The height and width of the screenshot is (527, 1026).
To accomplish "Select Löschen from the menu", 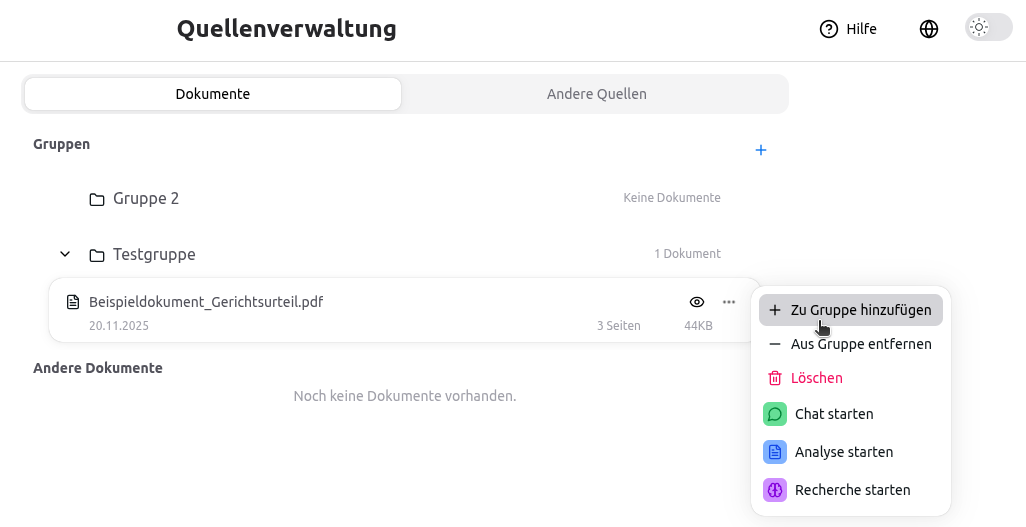I will coord(851,378).
